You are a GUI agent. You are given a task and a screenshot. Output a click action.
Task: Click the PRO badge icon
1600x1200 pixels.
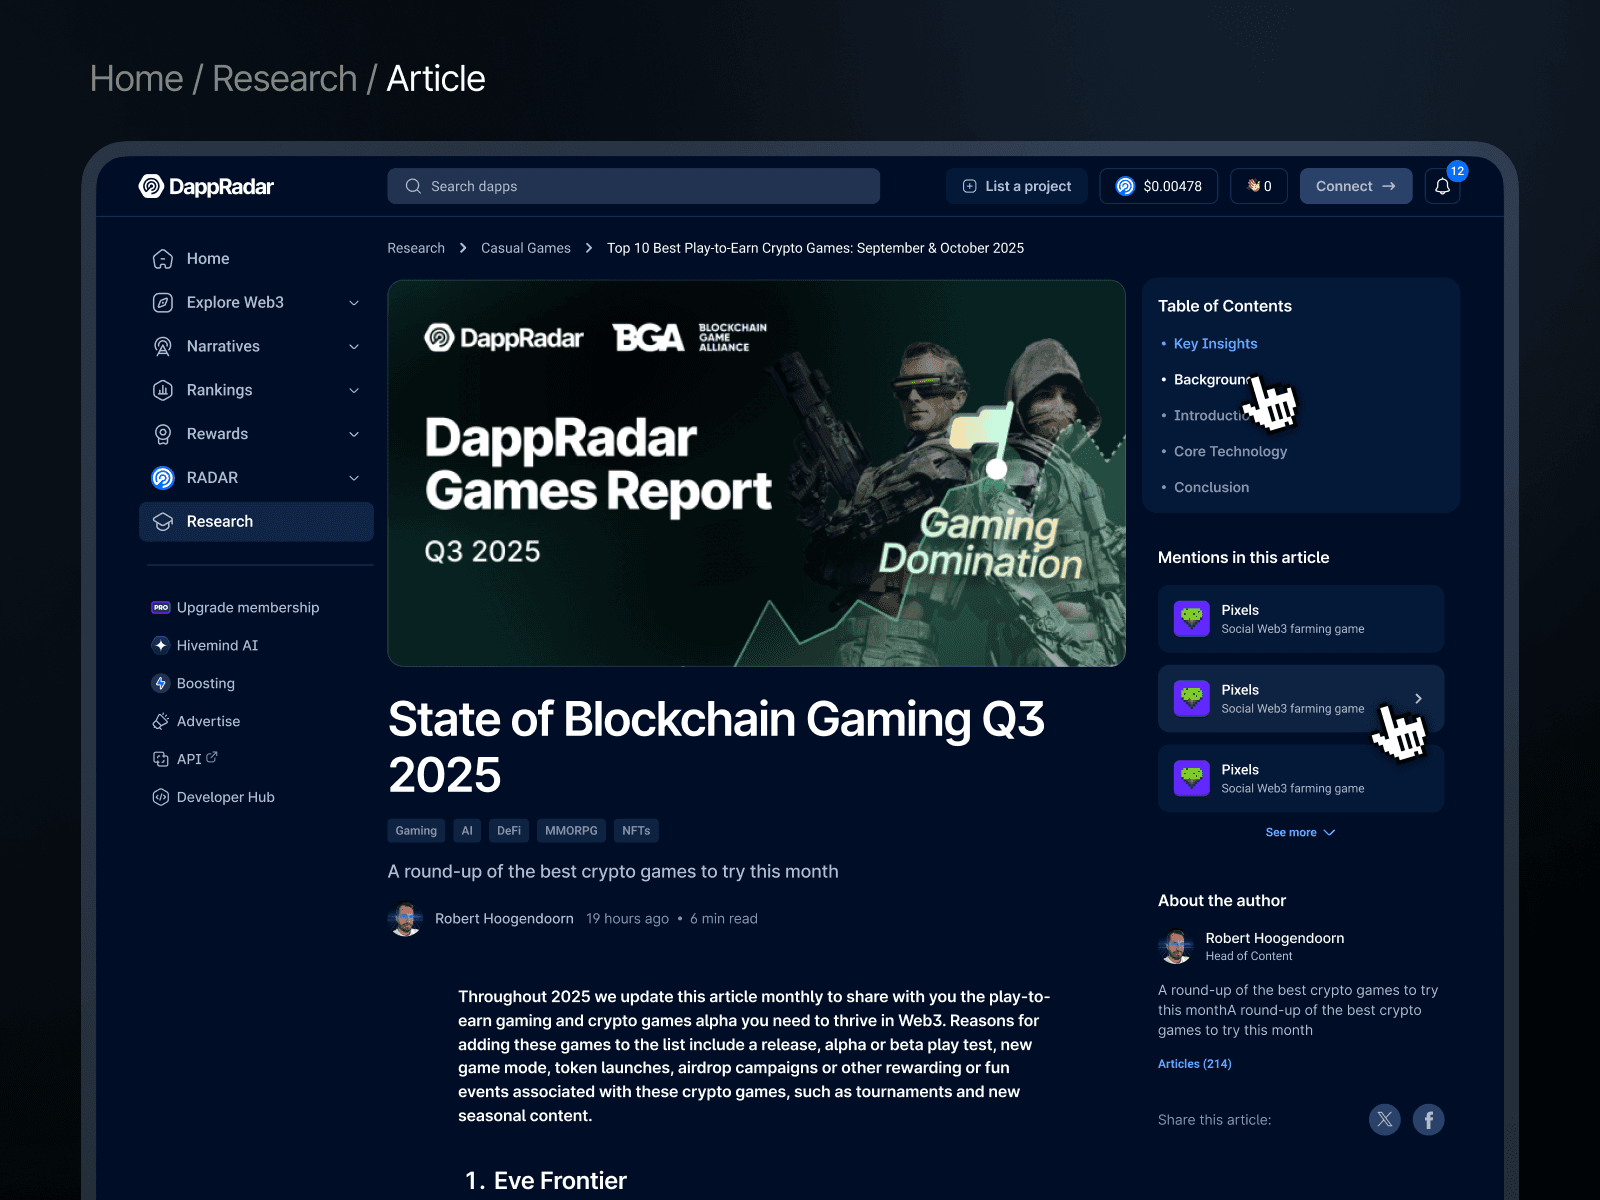[x=161, y=608]
